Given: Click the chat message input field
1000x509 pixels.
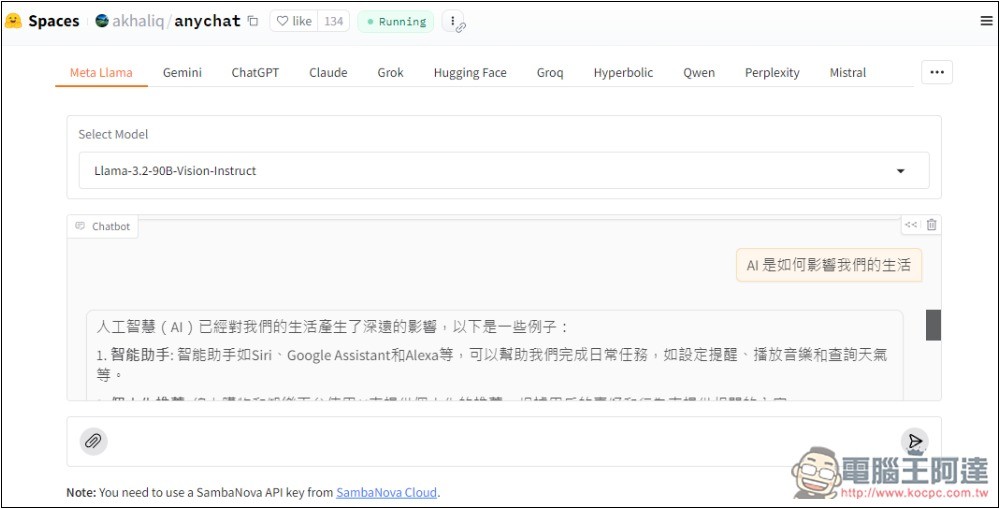Looking at the screenshot, I should click(500, 441).
